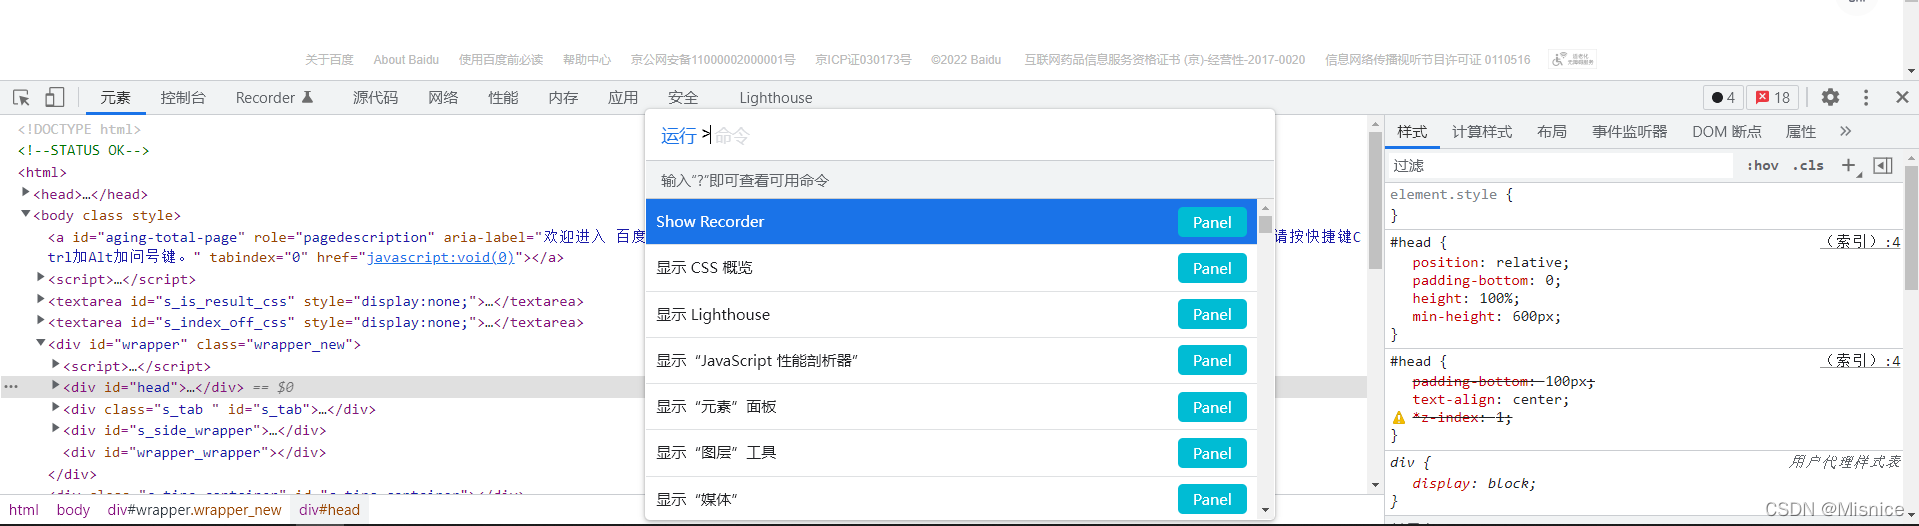Viewport: 1919px width, 526px height.
Task: Select the 计算样式 sidebar tab
Action: pos(1482,131)
